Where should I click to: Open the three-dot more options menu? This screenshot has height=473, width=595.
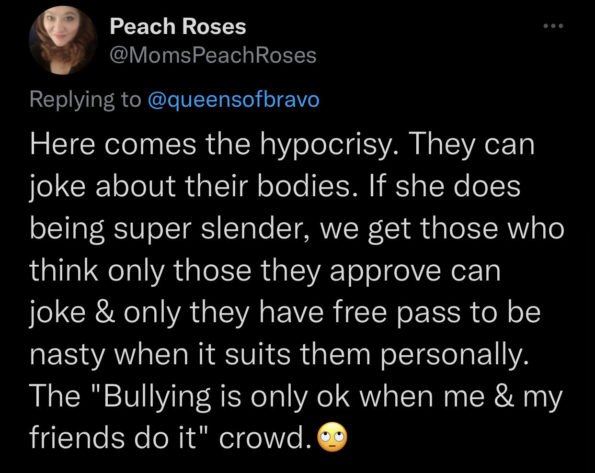point(553,26)
